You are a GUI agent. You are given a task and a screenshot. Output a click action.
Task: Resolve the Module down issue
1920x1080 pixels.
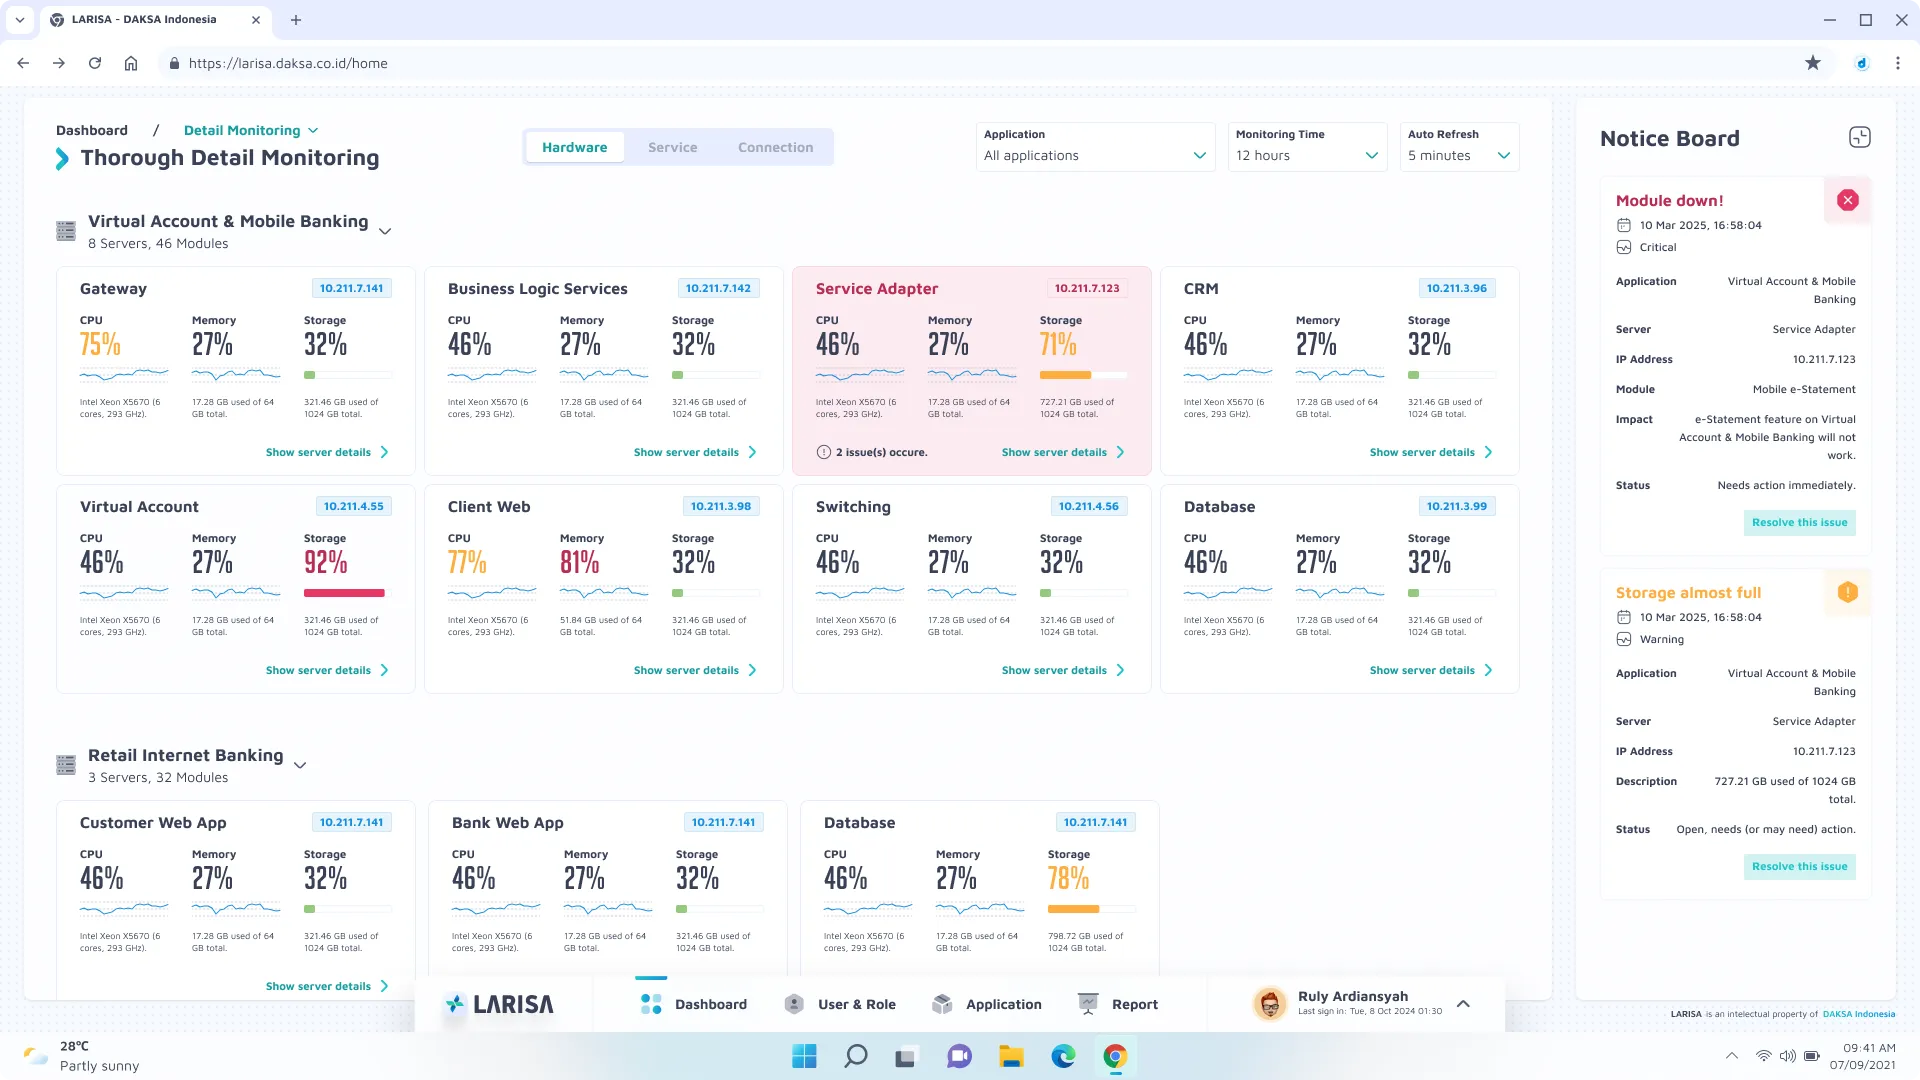pos(1800,523)
